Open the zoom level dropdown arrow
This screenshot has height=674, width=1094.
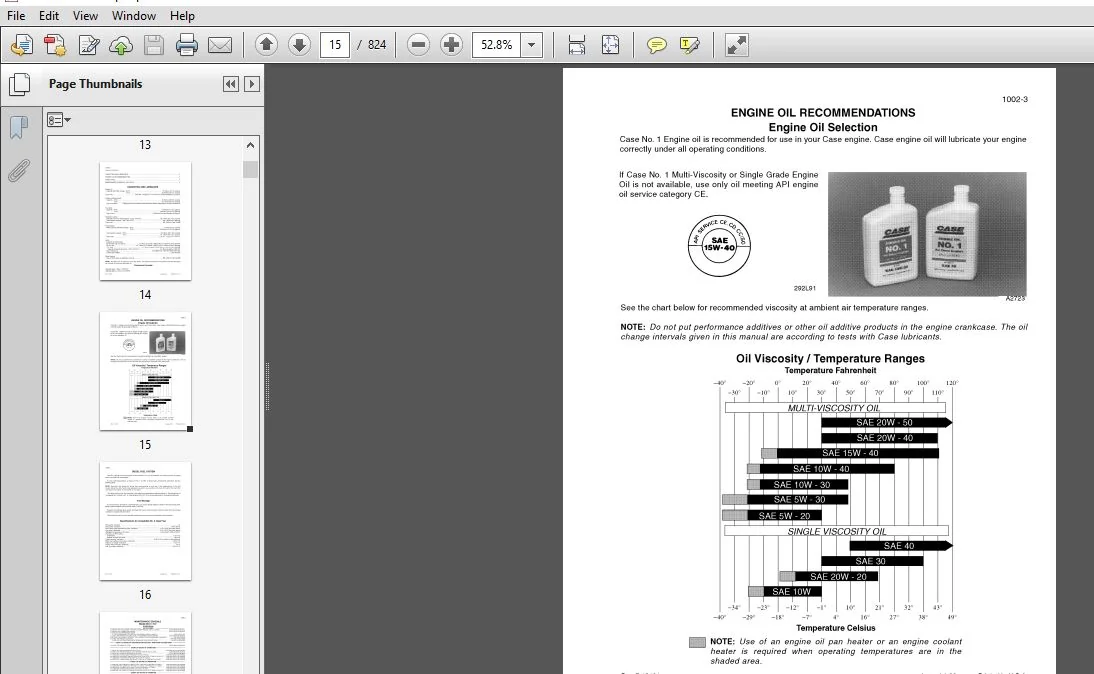click(x=532, y=45)
